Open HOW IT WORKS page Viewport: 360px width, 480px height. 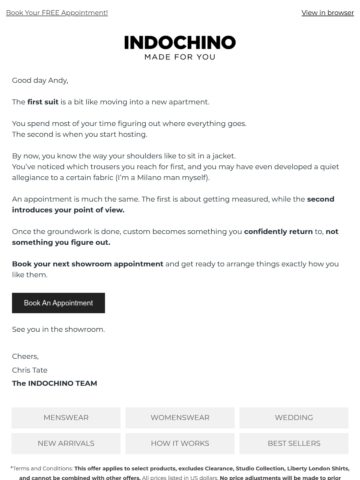180,443
